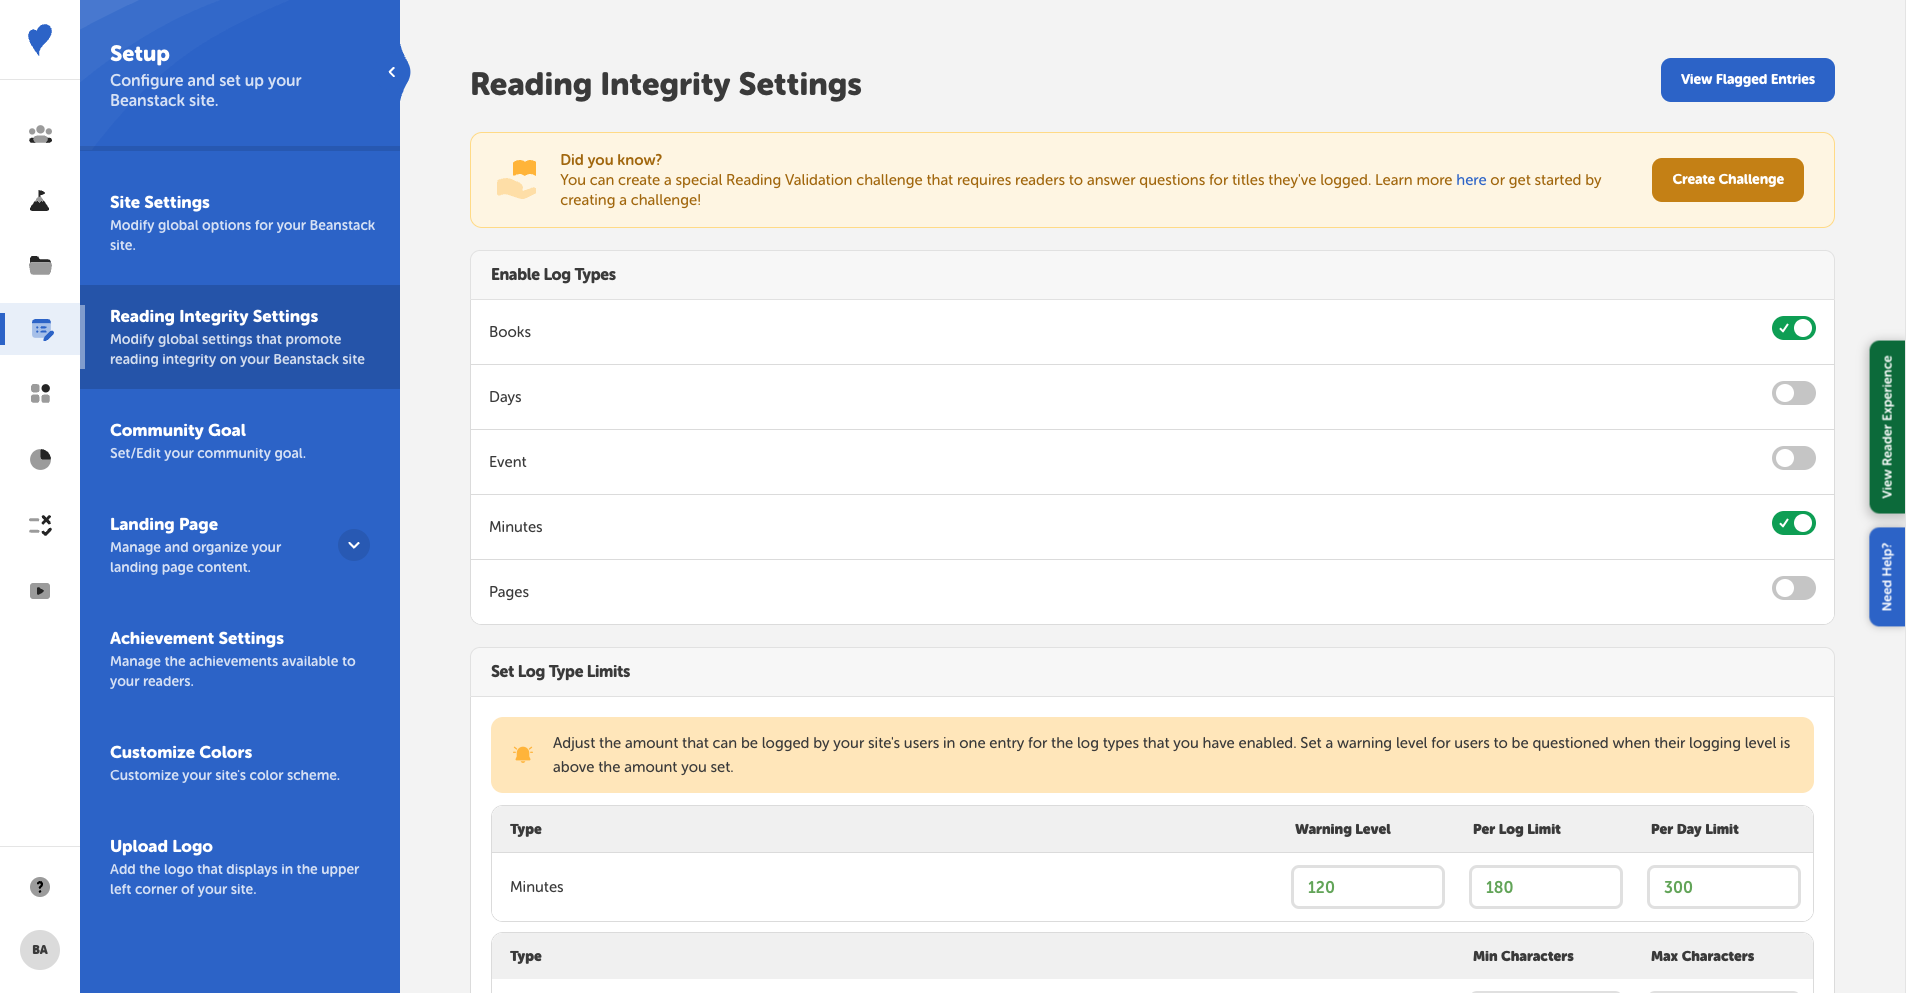This screenshot has width=1906, height=993.
Task: Select the pie chart reports icon
Action: click(40, 458)
